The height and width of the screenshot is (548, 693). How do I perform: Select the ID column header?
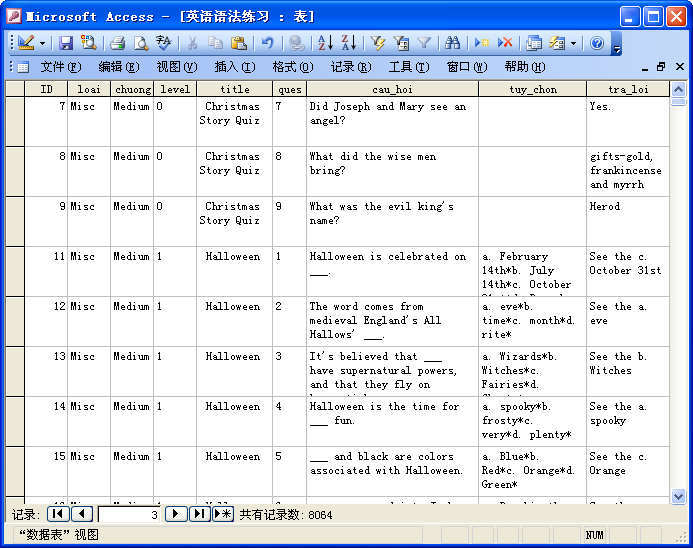(x=46, y=89)
